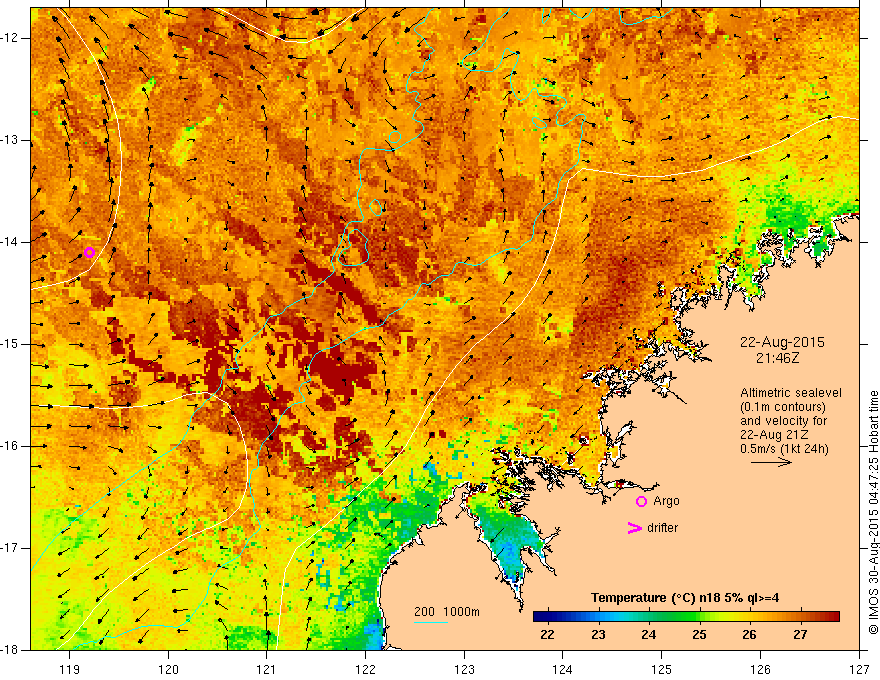
Task: Click the 200 1000m depth label
Action: point(447,612)
